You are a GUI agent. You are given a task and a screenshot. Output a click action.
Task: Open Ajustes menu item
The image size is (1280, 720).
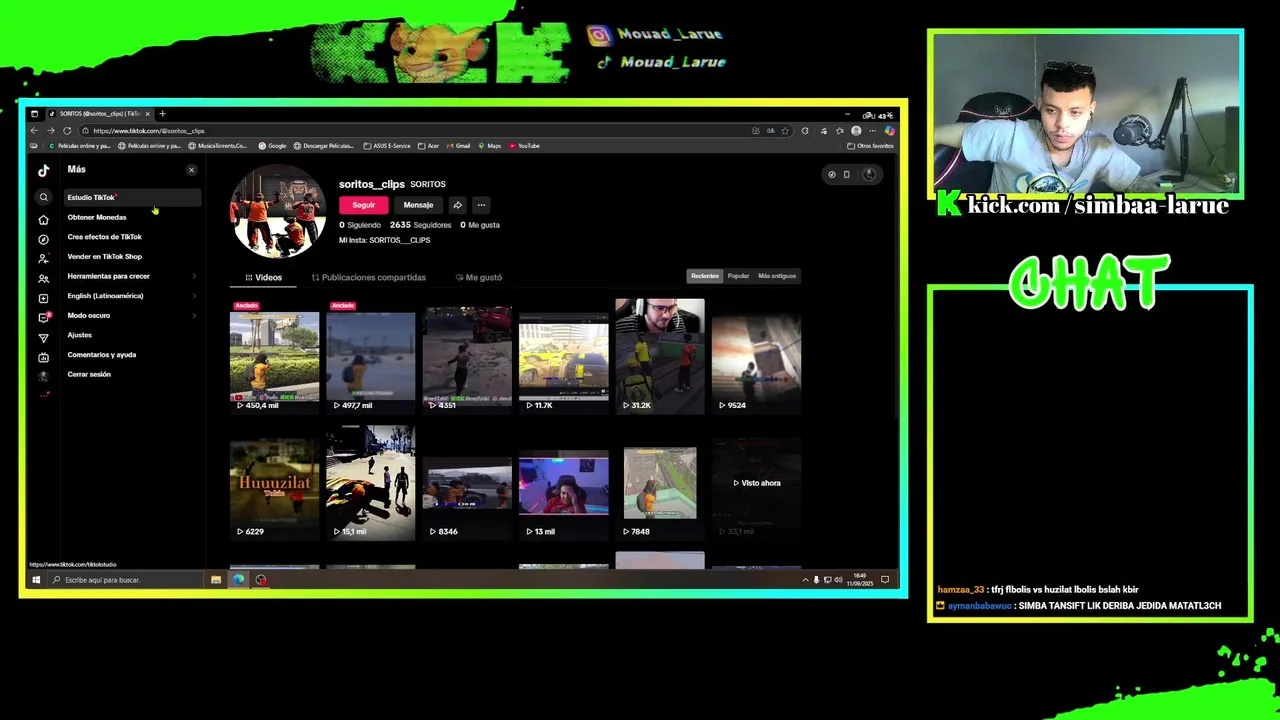point(132,335)
